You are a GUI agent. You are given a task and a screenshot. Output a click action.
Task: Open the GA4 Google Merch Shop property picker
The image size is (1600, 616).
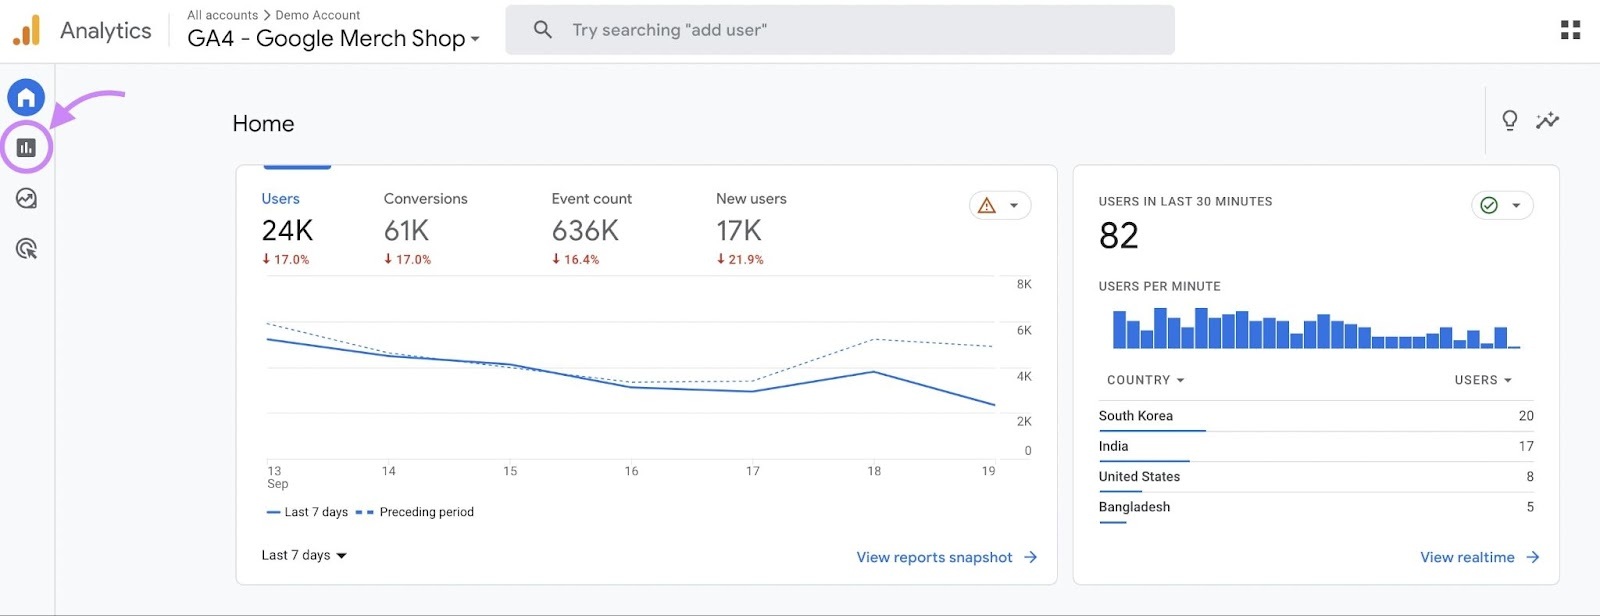tap(333, 39)
